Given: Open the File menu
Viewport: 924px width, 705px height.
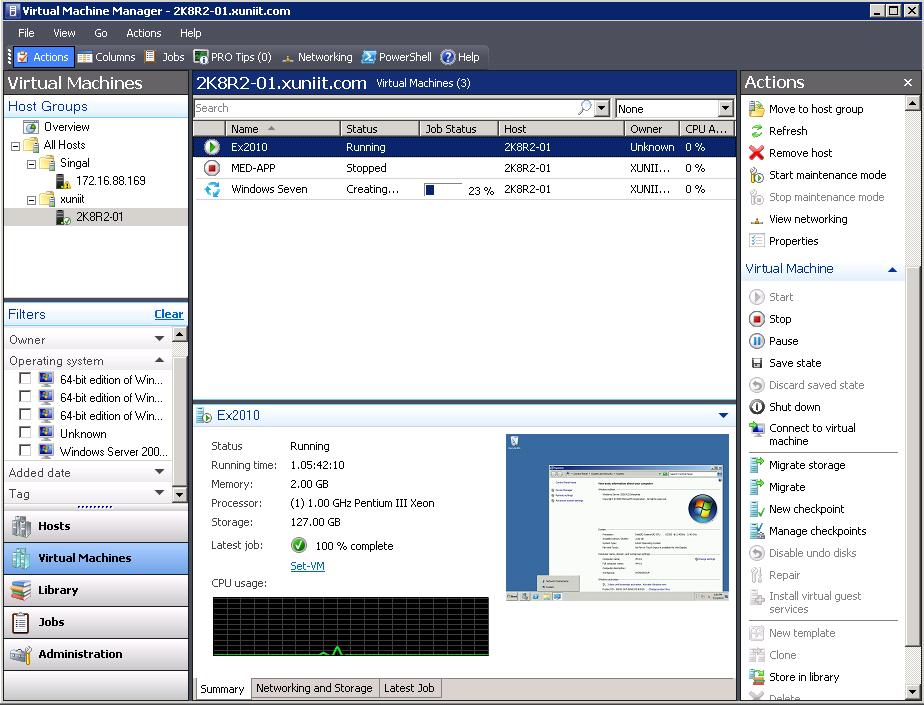Looking at the screenshot, I should pos(26,33).
